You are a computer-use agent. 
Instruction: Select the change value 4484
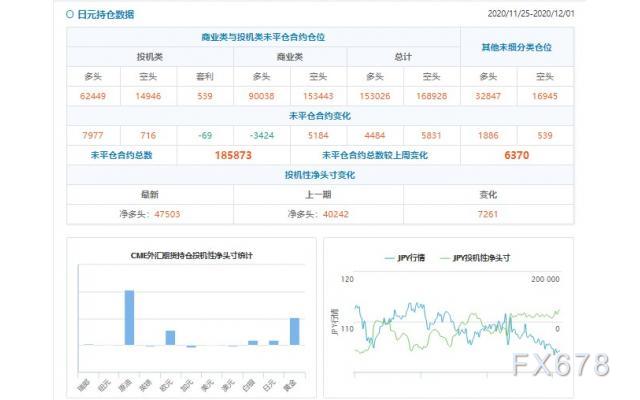tap(375, 135)
